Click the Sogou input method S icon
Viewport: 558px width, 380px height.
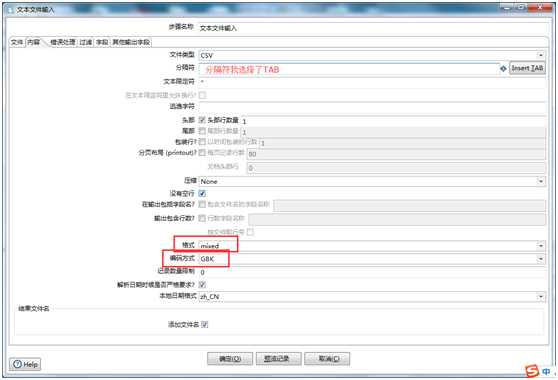532,371
